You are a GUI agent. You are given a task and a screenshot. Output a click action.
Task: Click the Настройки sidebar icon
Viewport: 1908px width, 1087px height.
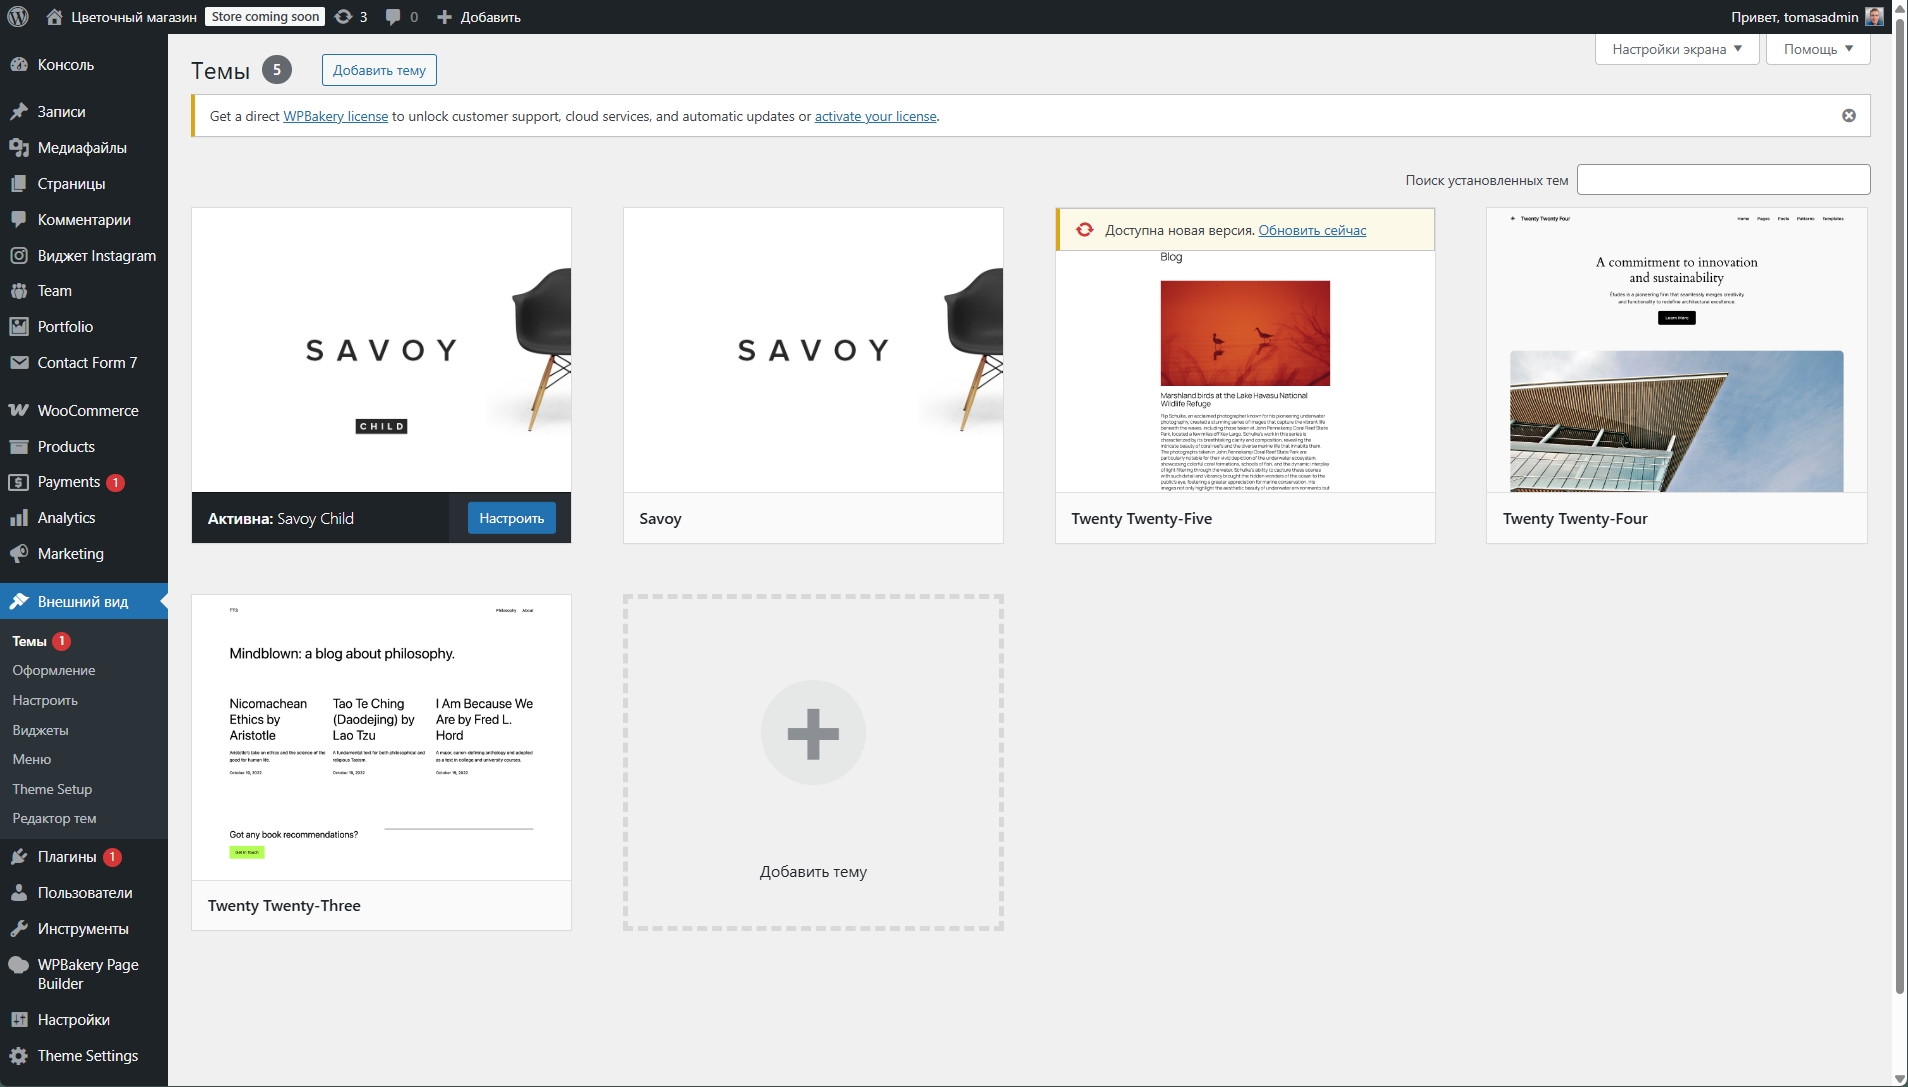(x=19, y=1020)
